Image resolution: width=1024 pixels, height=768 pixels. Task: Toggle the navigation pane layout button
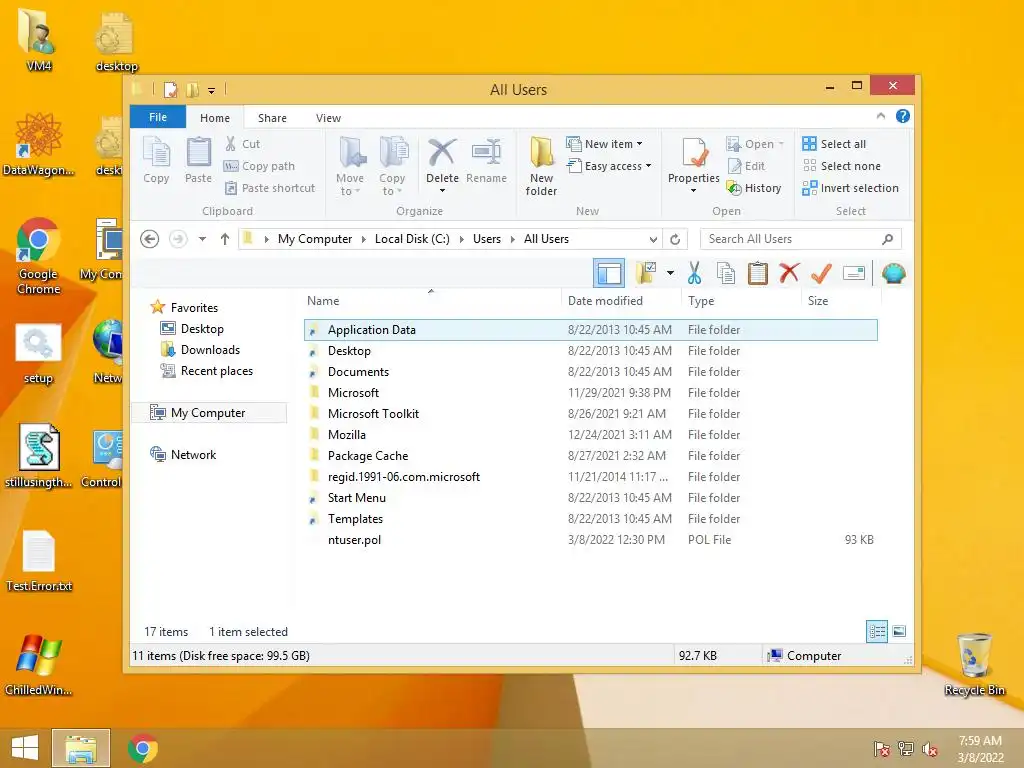click(x=609, y=273)
